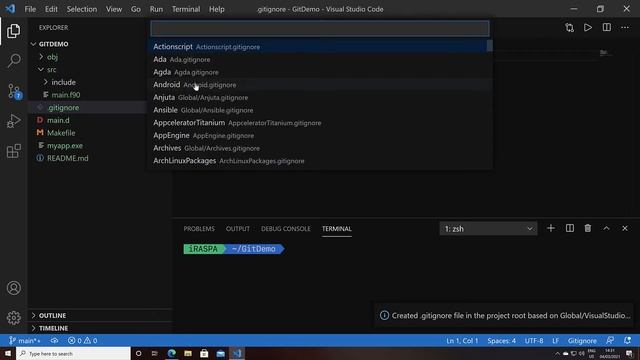Click Gitignore language mode in status bar
This screenshot has width=640, height=360.
click(x=582, y=340)
